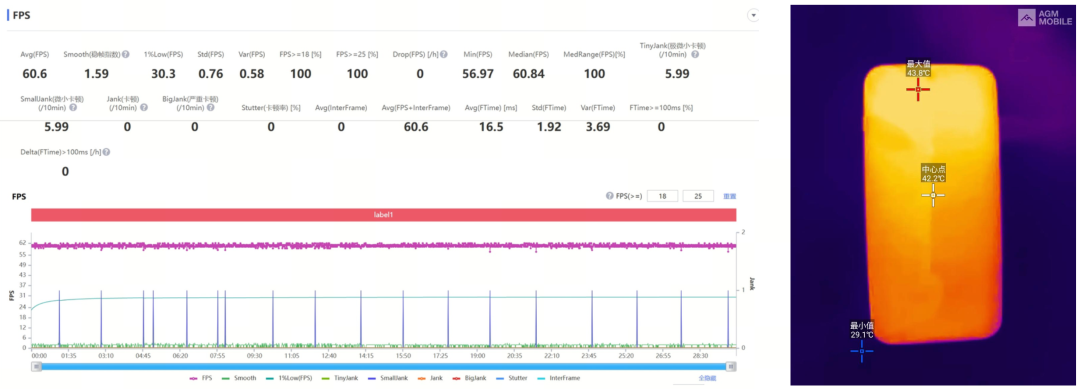The width and height of the screenshot is (1080, 389).
Task: Click the FPS>=18 [%] label
Action: pos(300,54)
